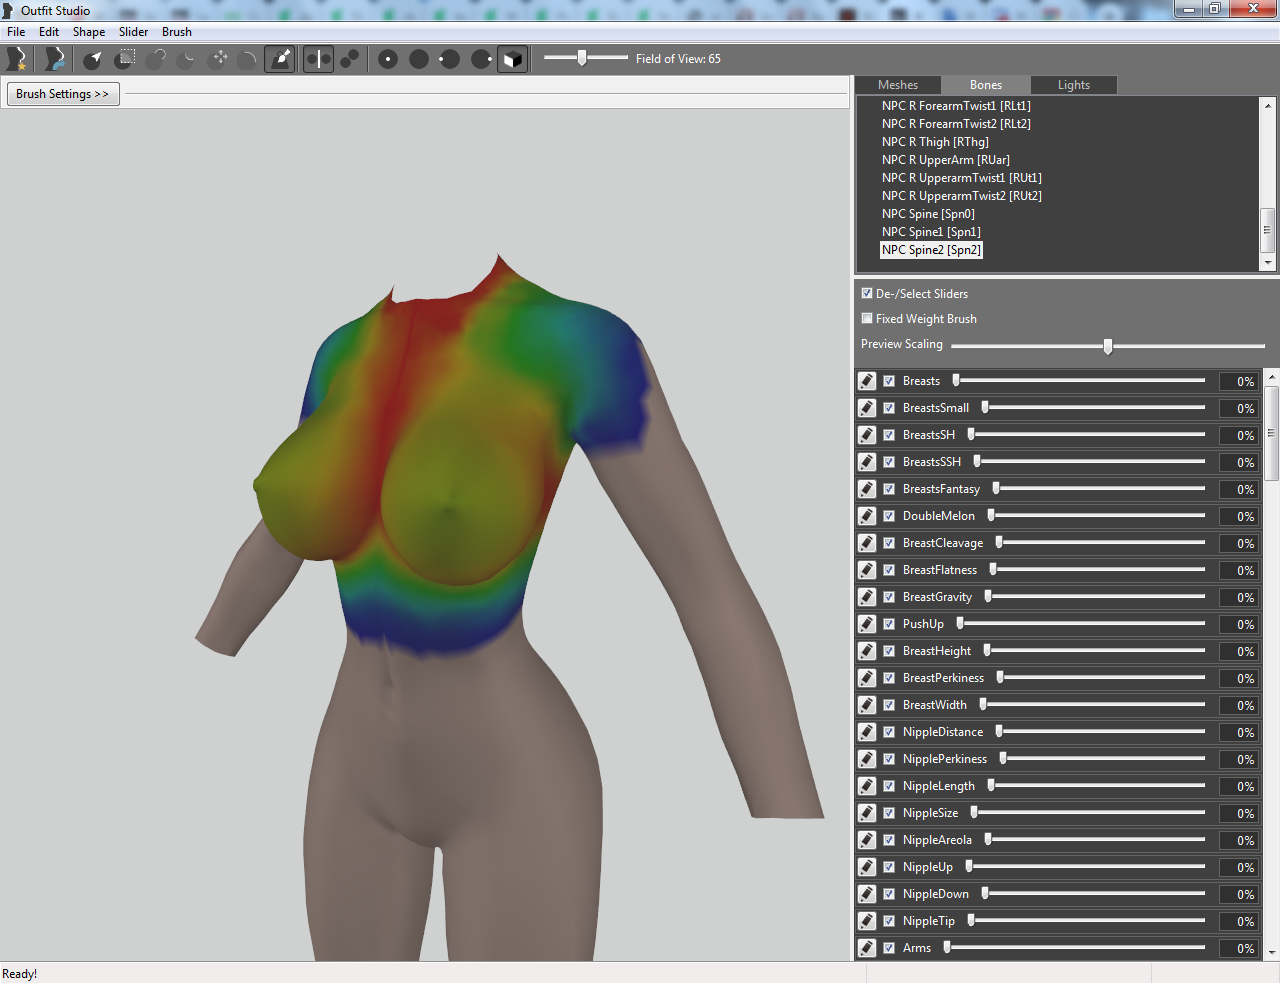Click the New Project icon with the star
Image resolution: width=1280 pixels, height=984 pixels.
(16, 59)
